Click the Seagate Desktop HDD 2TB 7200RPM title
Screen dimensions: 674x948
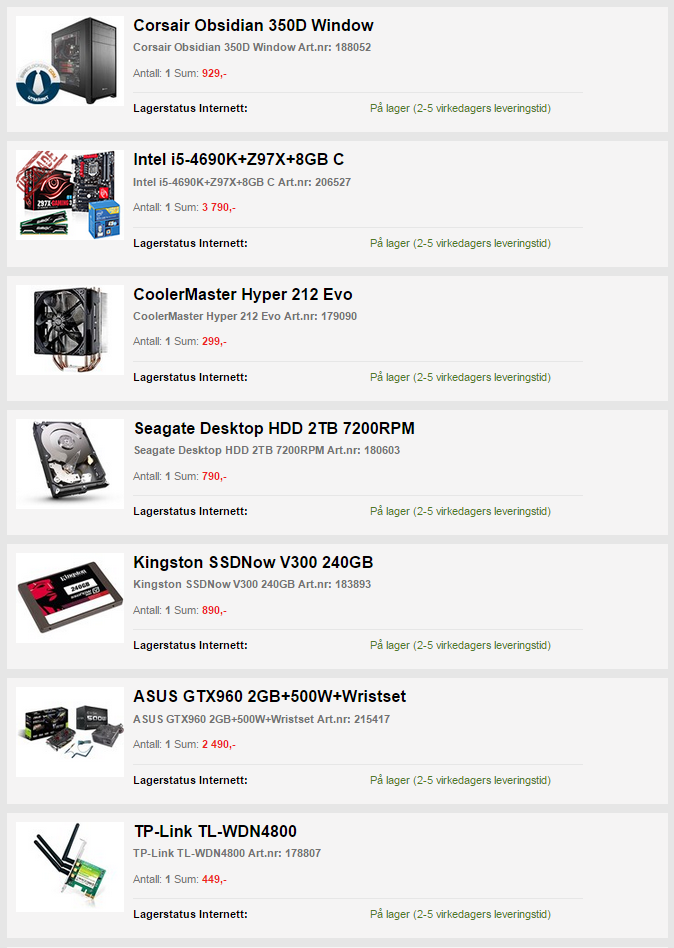point(274,429)
